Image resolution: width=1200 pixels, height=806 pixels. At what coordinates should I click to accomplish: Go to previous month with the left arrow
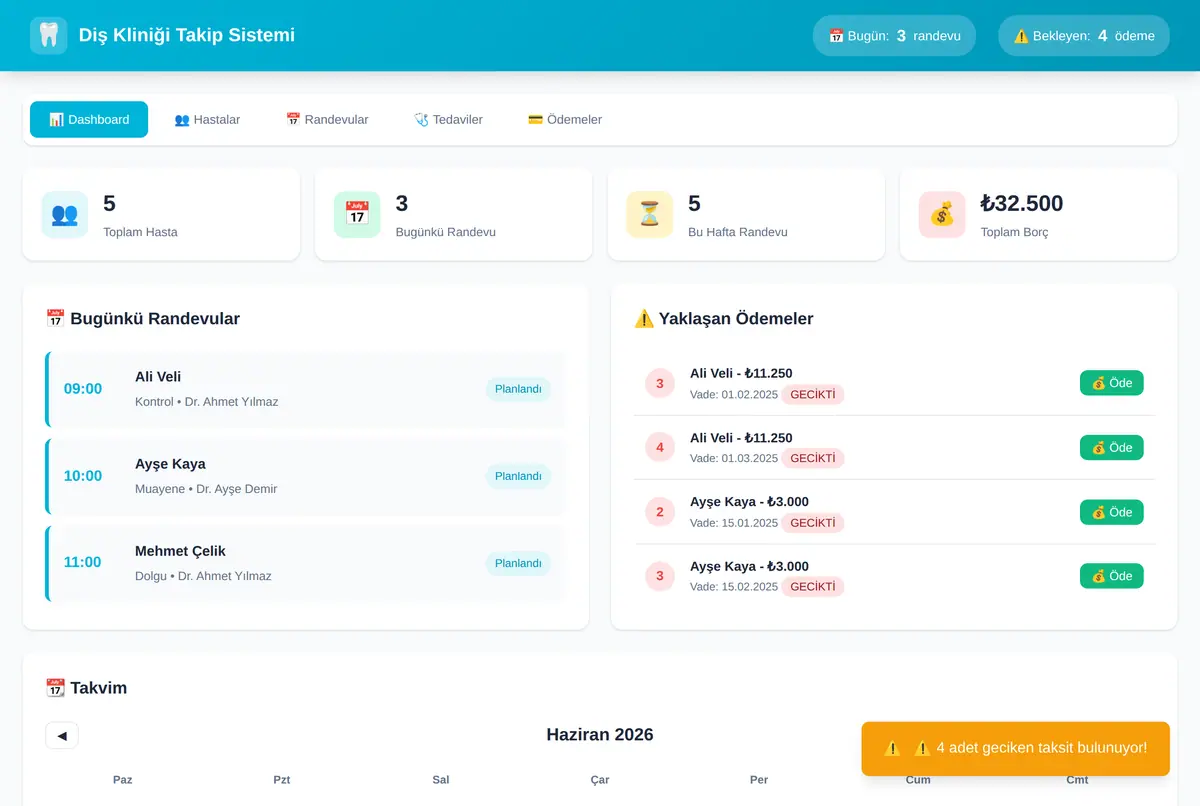pos(62,735)
